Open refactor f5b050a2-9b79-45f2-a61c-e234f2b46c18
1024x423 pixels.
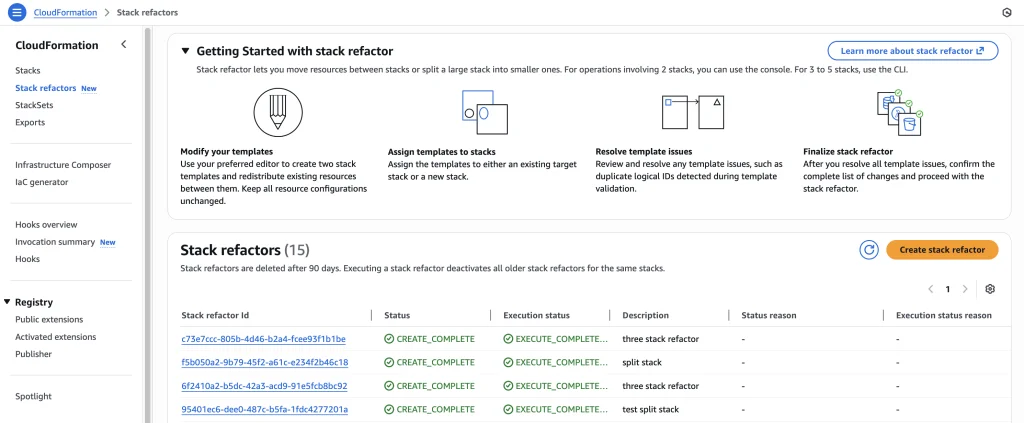264,362
